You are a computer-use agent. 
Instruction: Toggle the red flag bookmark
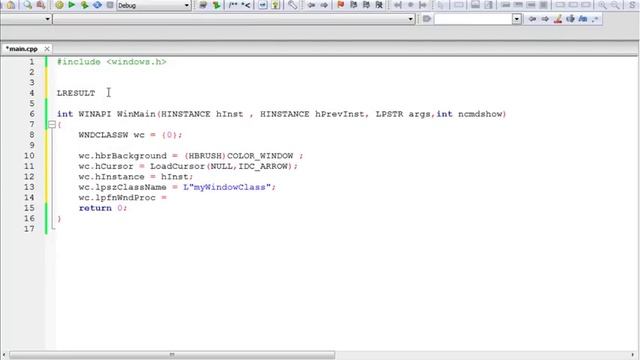click(x=341, y=5)
